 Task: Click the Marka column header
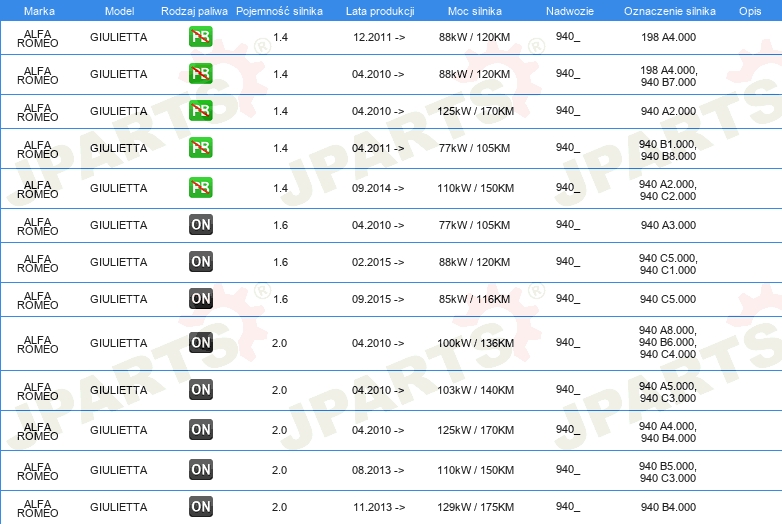coord(39,11)
